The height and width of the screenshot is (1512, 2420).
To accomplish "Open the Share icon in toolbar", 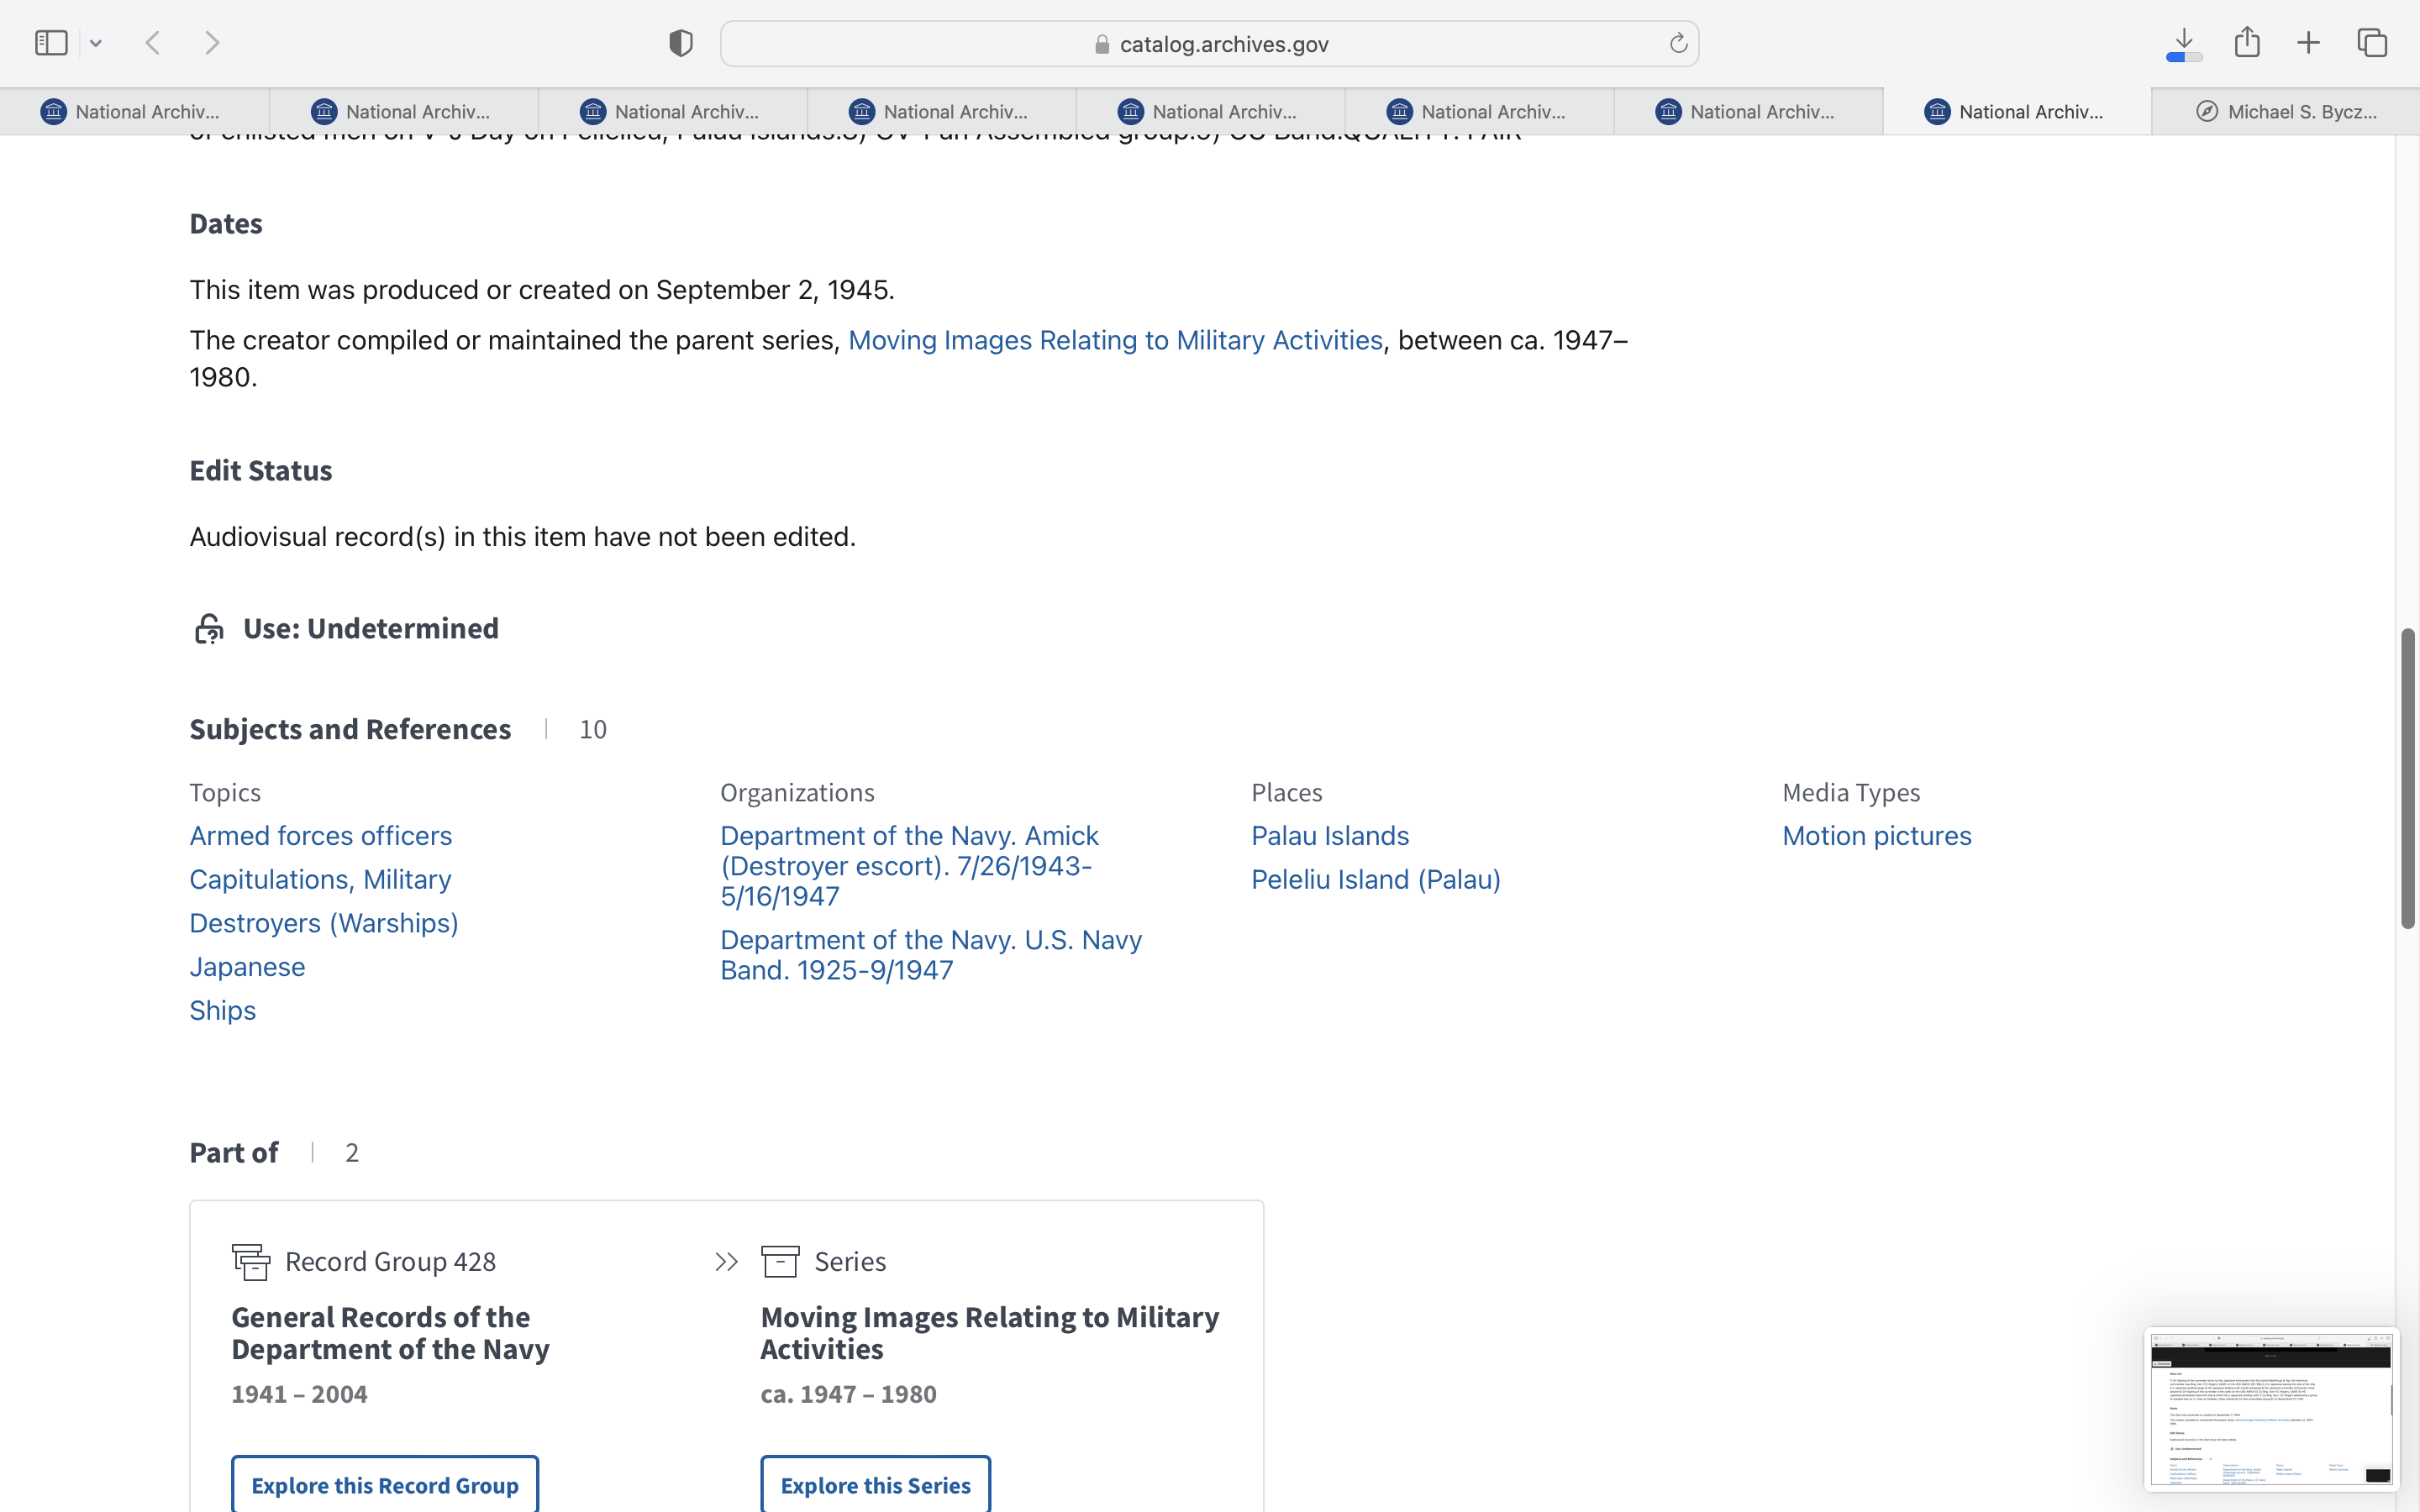I will pyautogui.click(x=2247, y=42).
